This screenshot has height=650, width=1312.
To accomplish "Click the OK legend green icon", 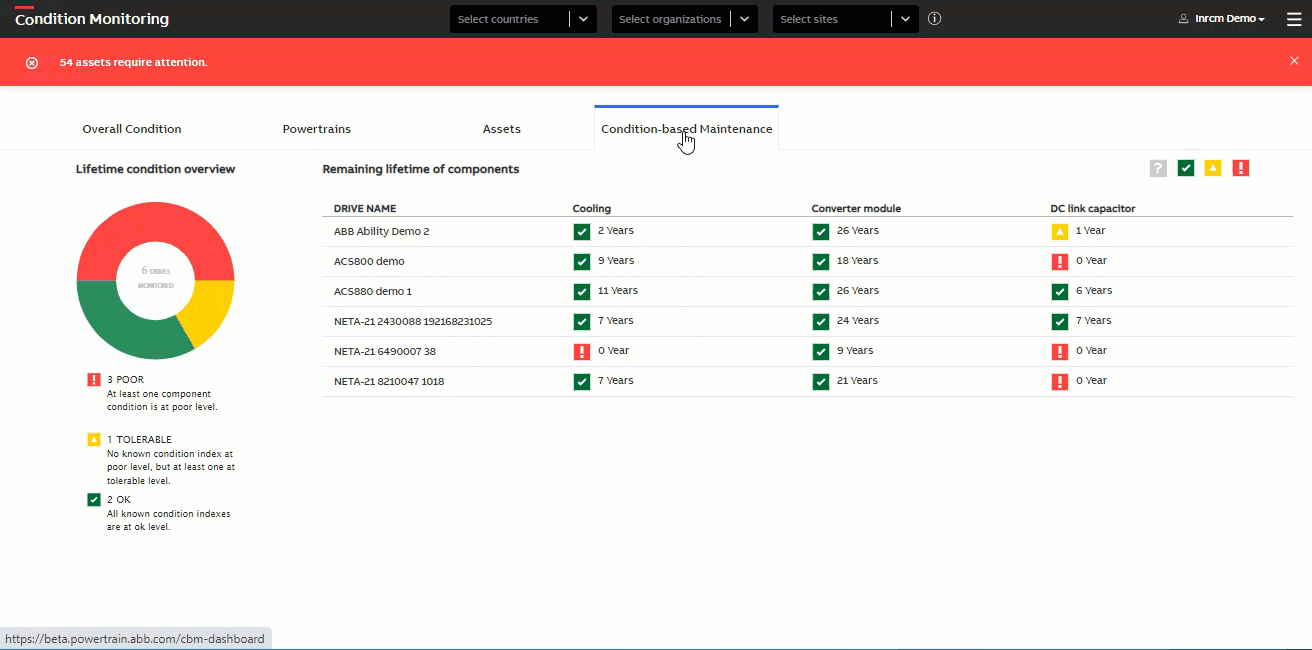I will click(x=94, y=500).
